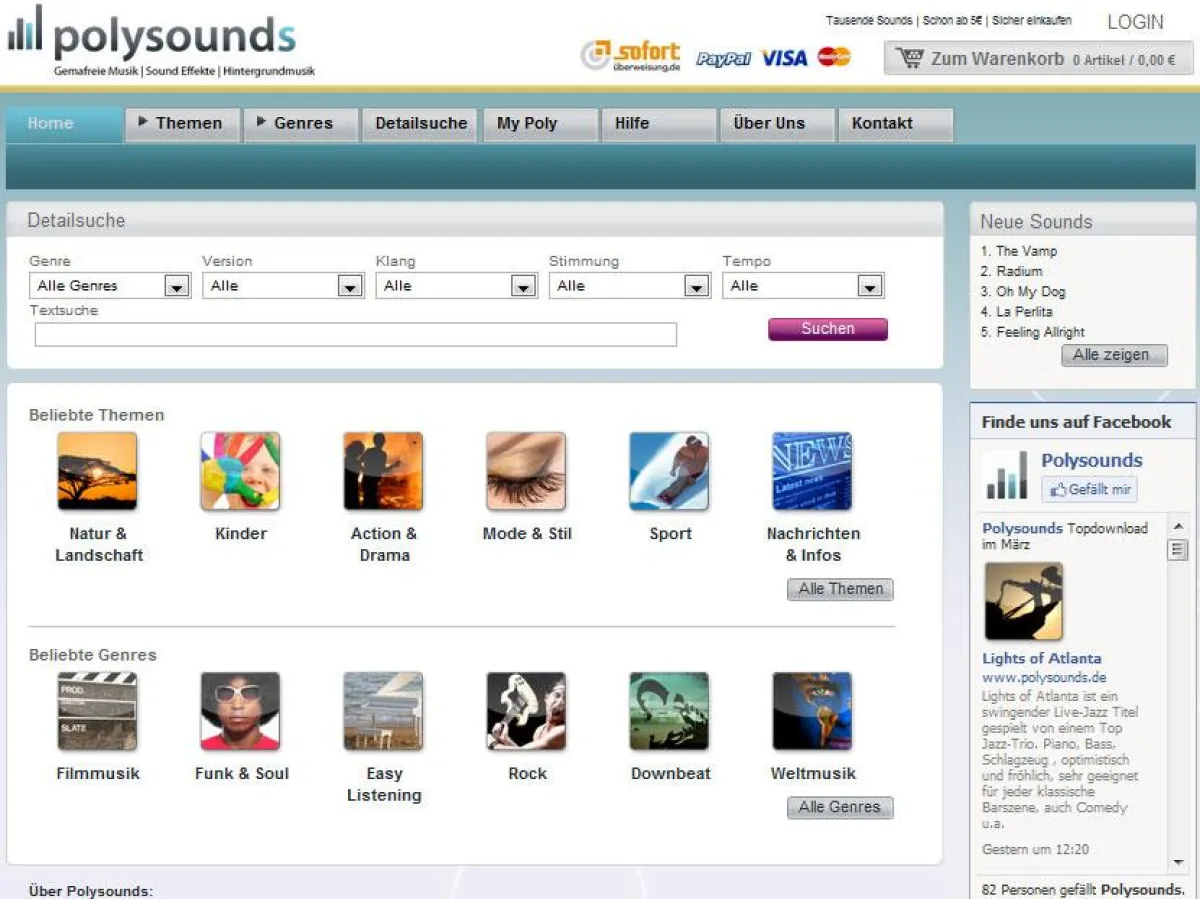Click the PayPal payment icon
This screenshot has height=899, width=1200.
click(722, 58)
